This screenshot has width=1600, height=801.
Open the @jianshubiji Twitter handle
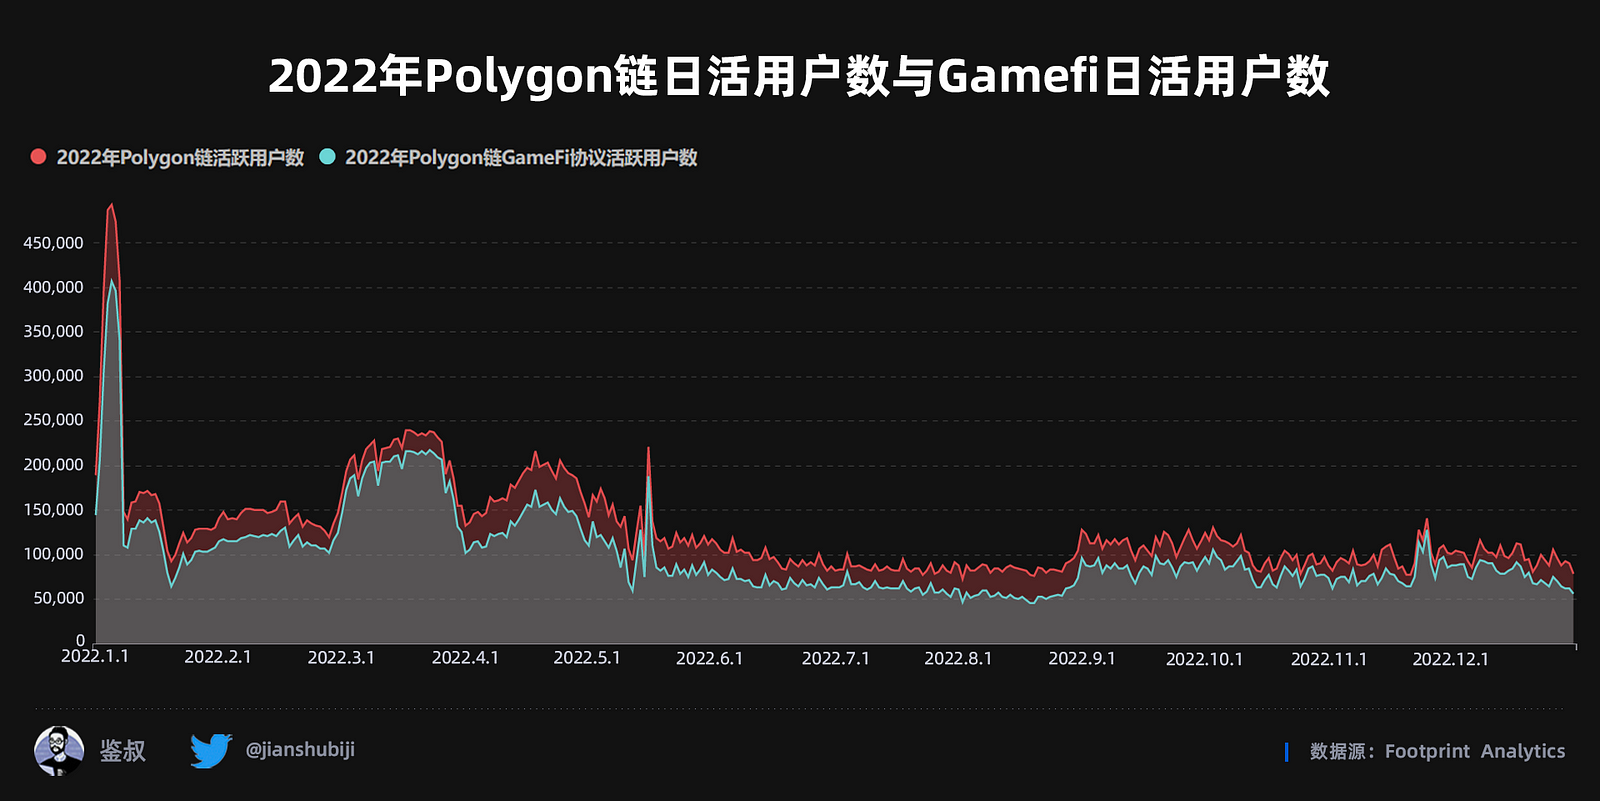[x=300, y=749]
